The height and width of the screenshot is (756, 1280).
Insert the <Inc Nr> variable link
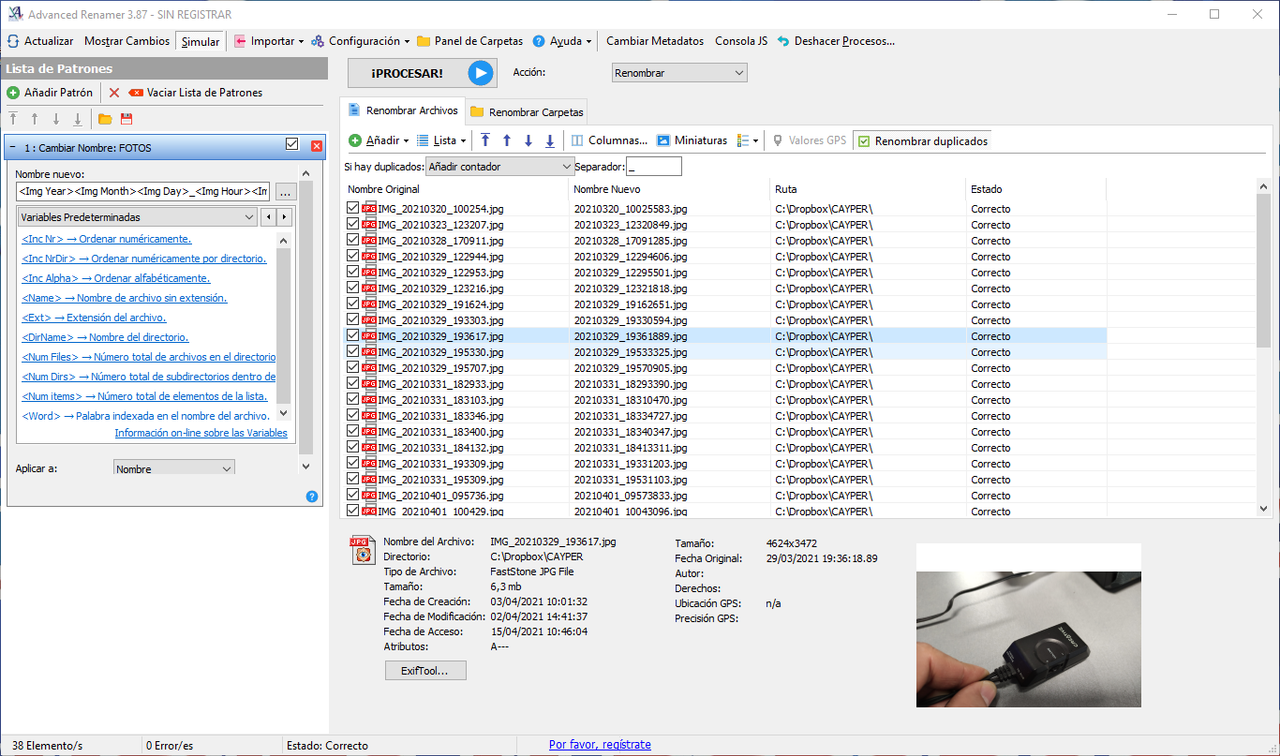click(x=106, y=239)
